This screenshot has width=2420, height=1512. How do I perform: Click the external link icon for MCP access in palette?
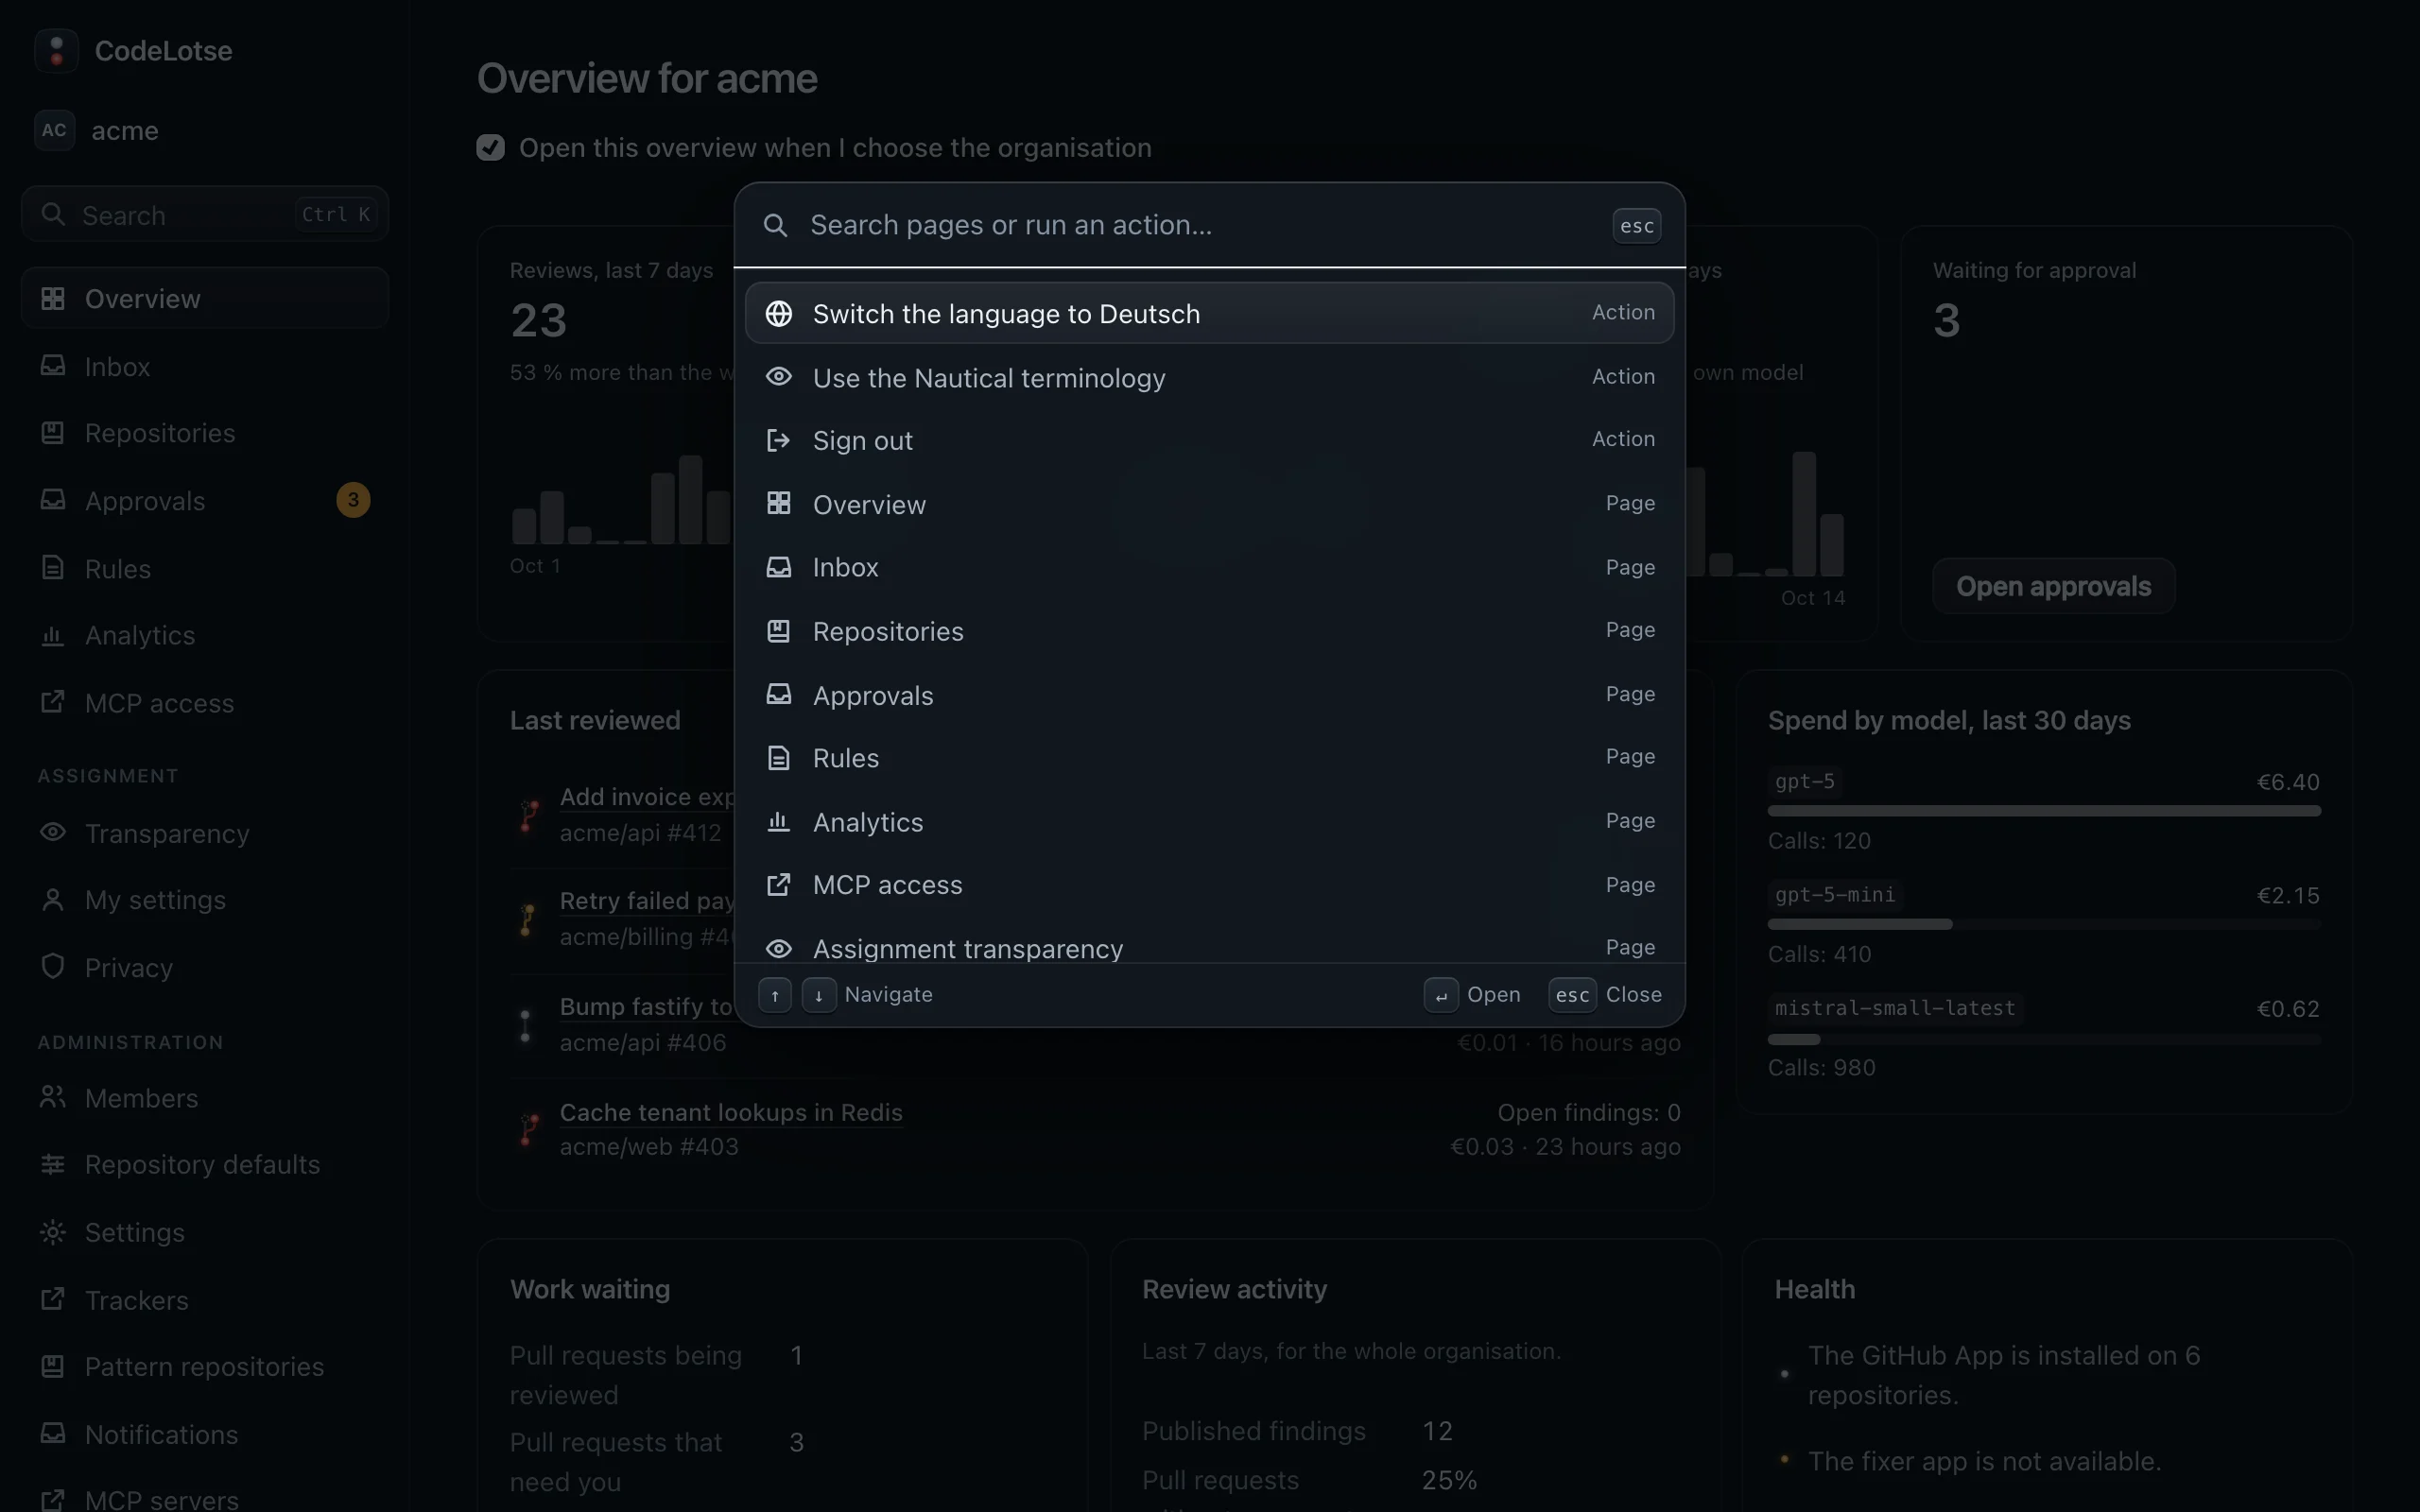pyautogui.click(x=778, y=885)
